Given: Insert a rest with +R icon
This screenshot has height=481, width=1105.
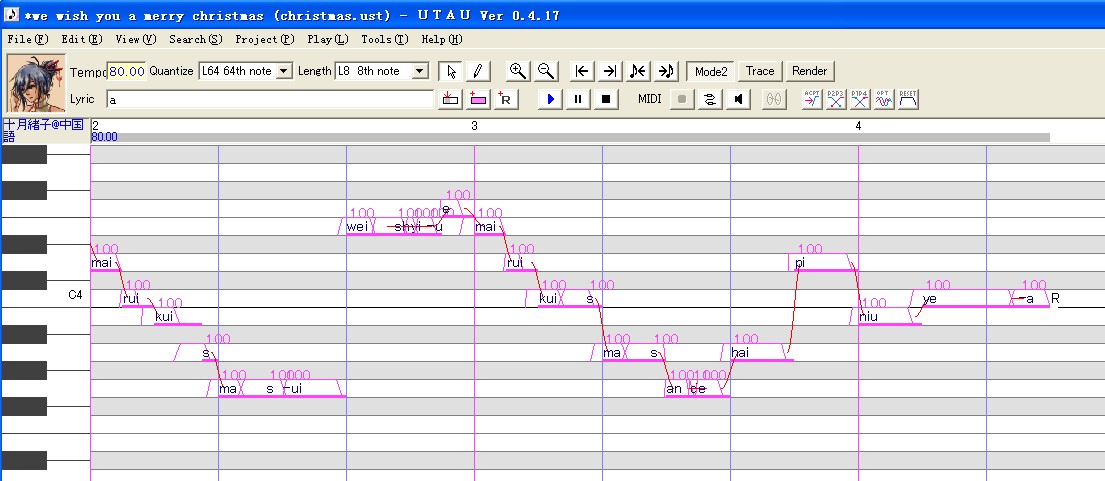Looking at the screenshot, I should coord(505,99).
